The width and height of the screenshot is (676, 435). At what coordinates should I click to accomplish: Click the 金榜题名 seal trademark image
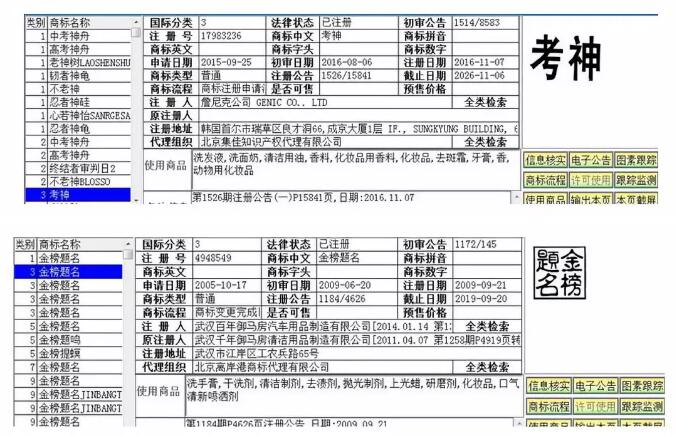(559, 272)
